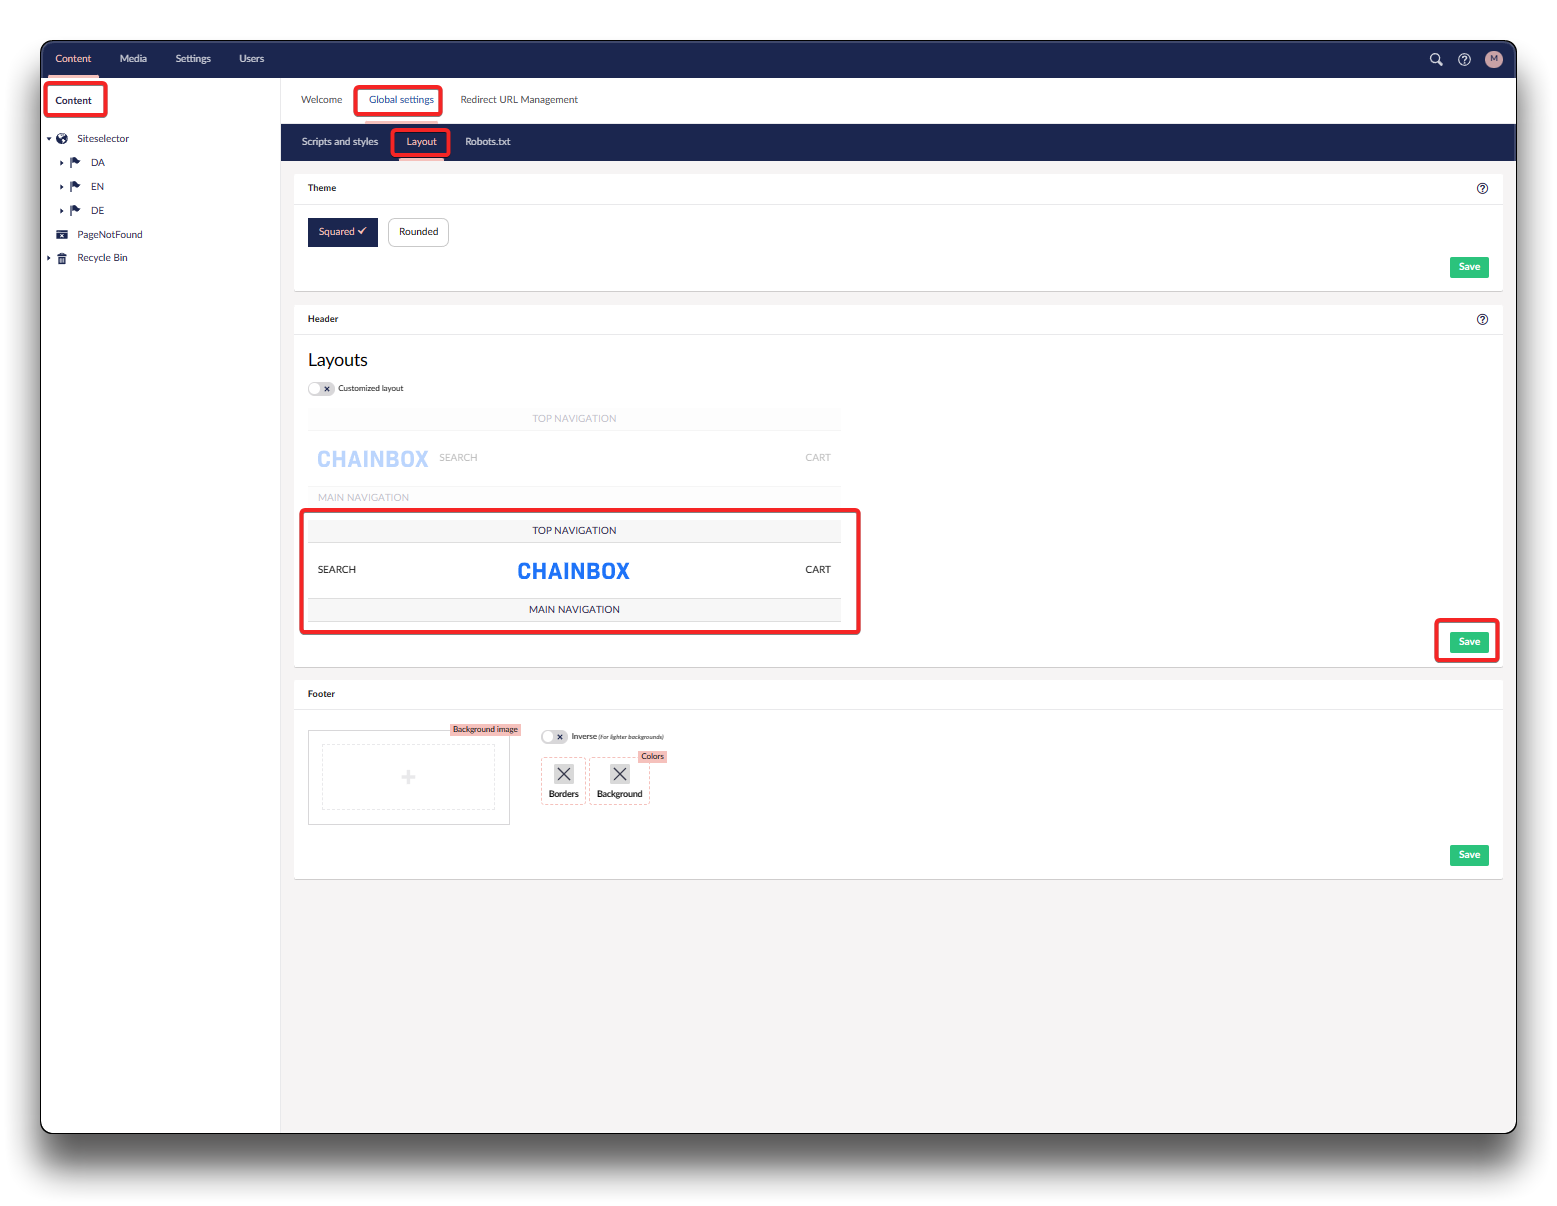Add a footer background image
Image resolution: width=1557 pixels, height=1206 pixels.
point(408,777)
